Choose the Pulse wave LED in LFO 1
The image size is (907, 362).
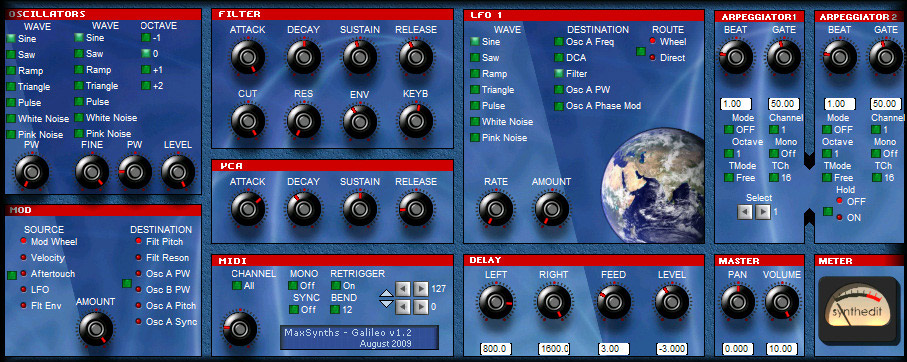pos(475,106)
